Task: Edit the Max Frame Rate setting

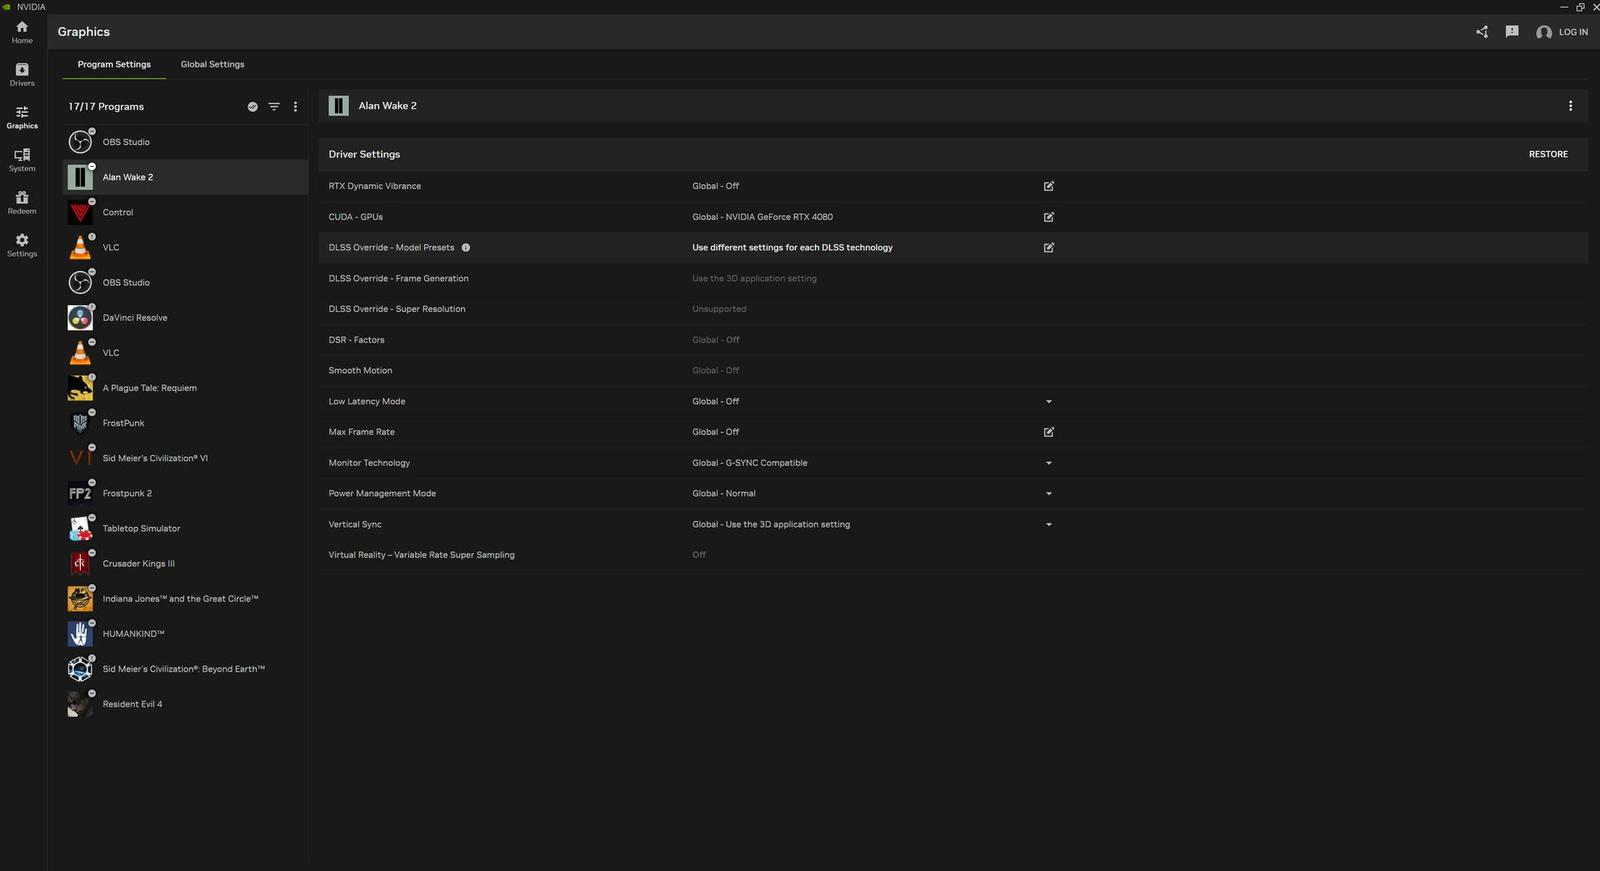Action: [x=1049, y=432]
